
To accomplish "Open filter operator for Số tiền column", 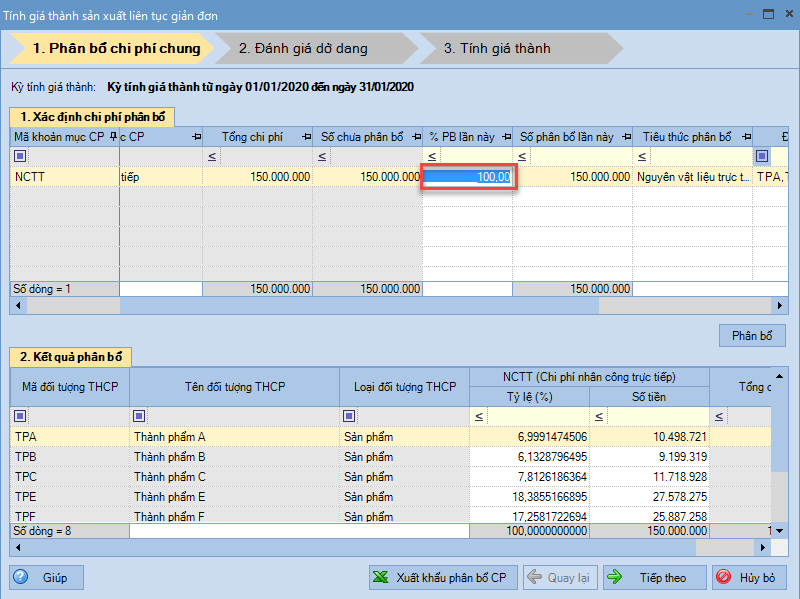I will tap(599, 417).
